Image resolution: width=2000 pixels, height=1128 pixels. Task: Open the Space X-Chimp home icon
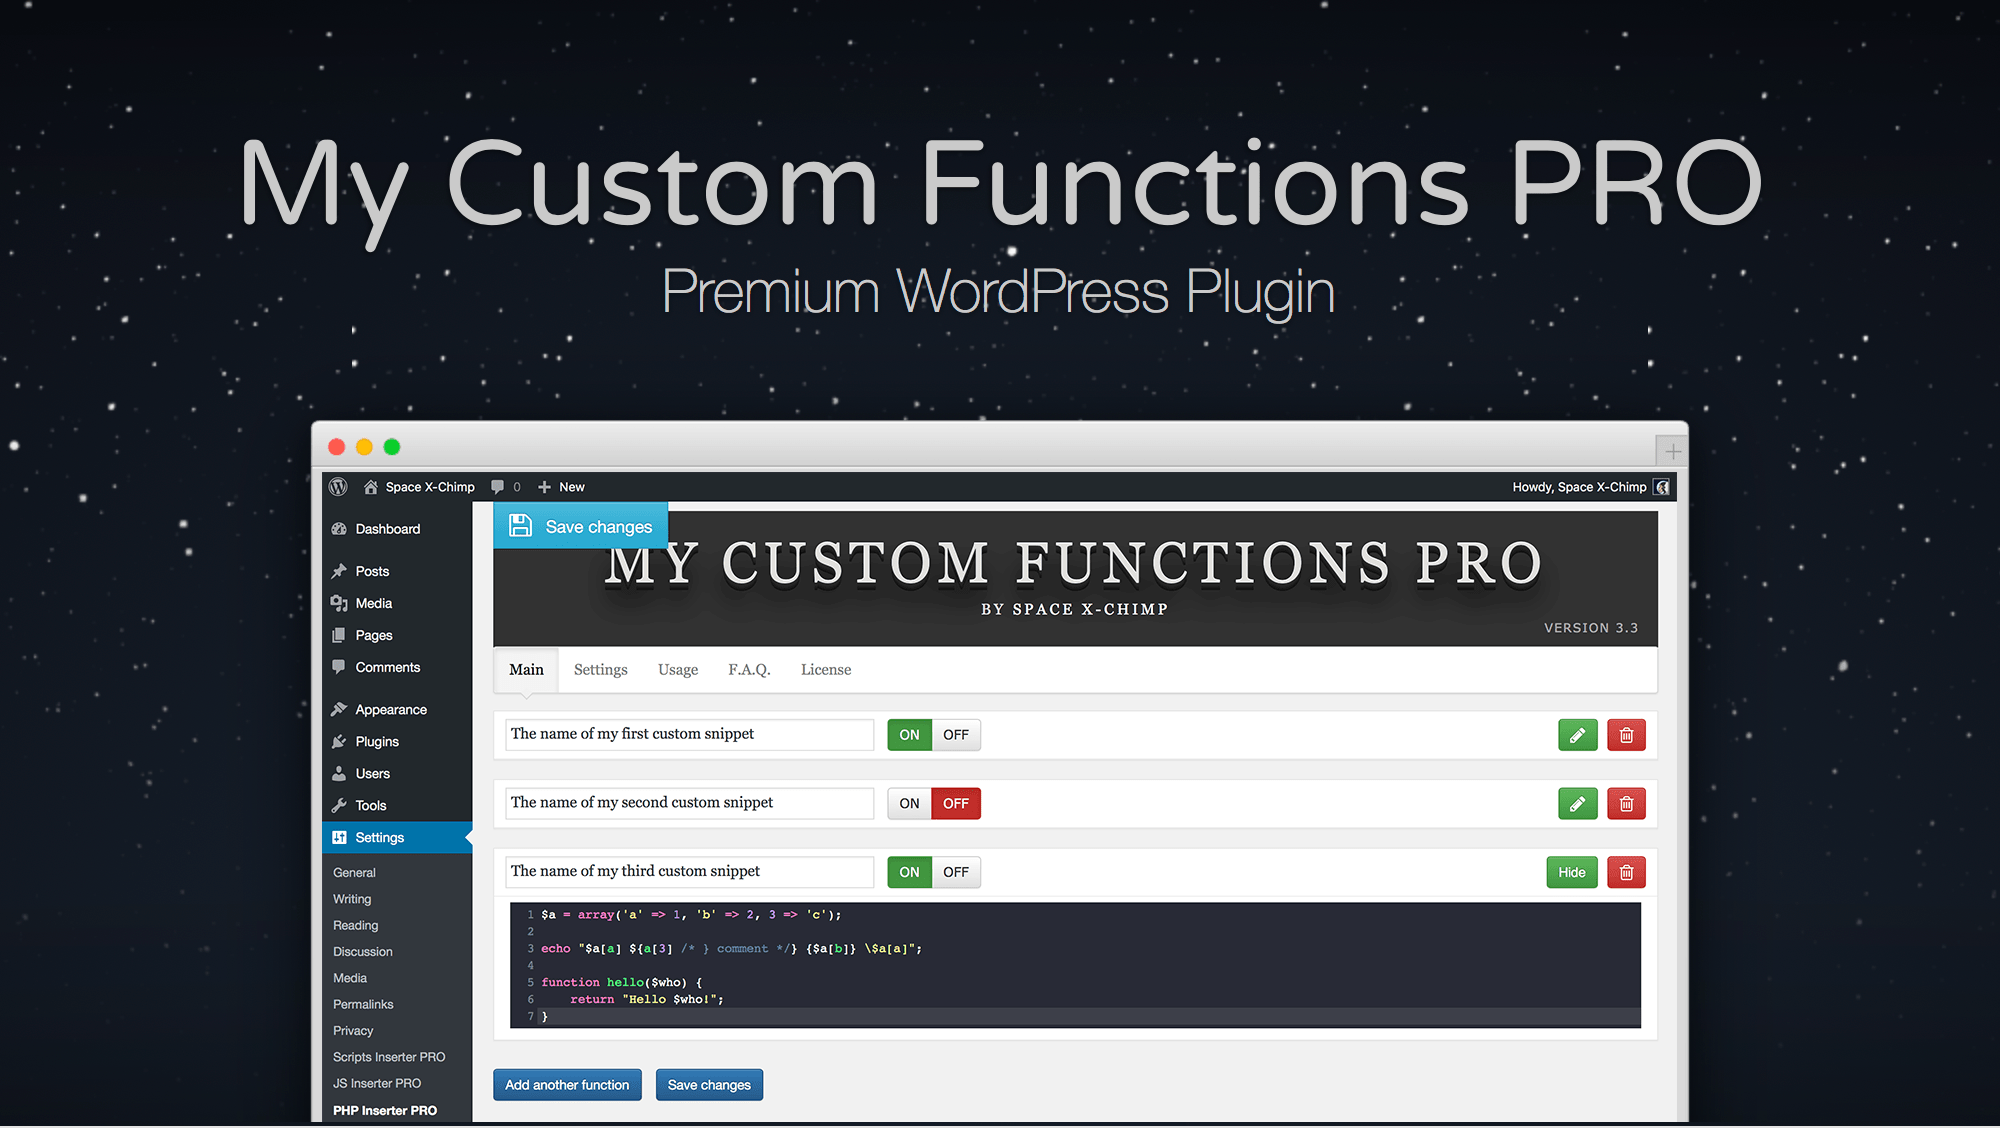tap(371, 487)
